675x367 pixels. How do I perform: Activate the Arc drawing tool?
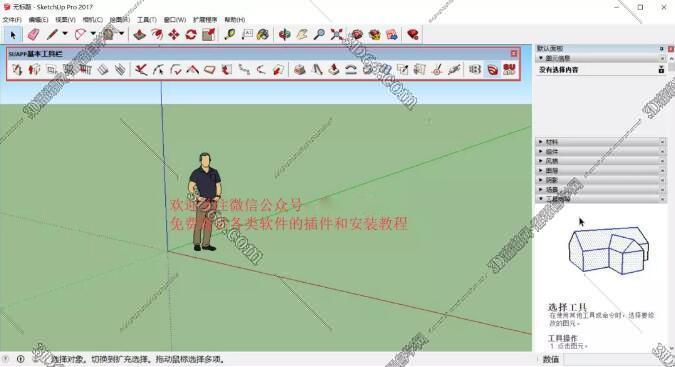pyautogui.click(x=80, y=34)
